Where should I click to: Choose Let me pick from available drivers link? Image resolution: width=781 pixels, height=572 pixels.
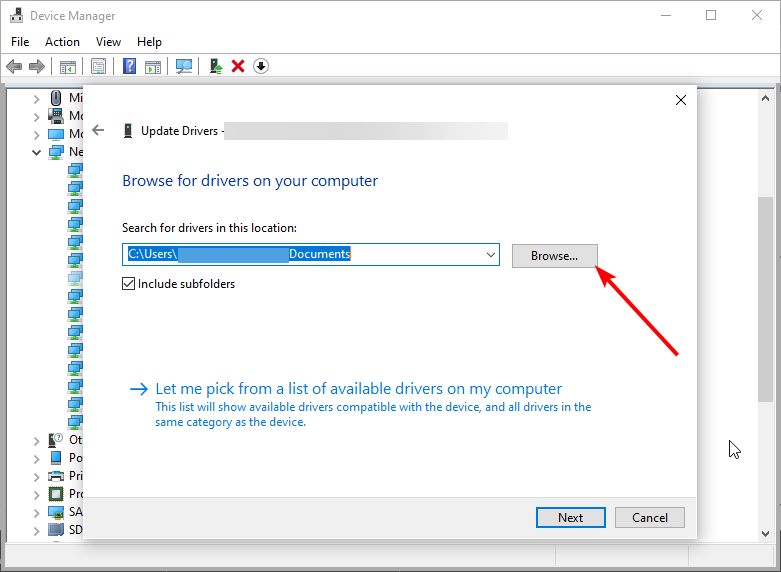click(x=359, y=389)
